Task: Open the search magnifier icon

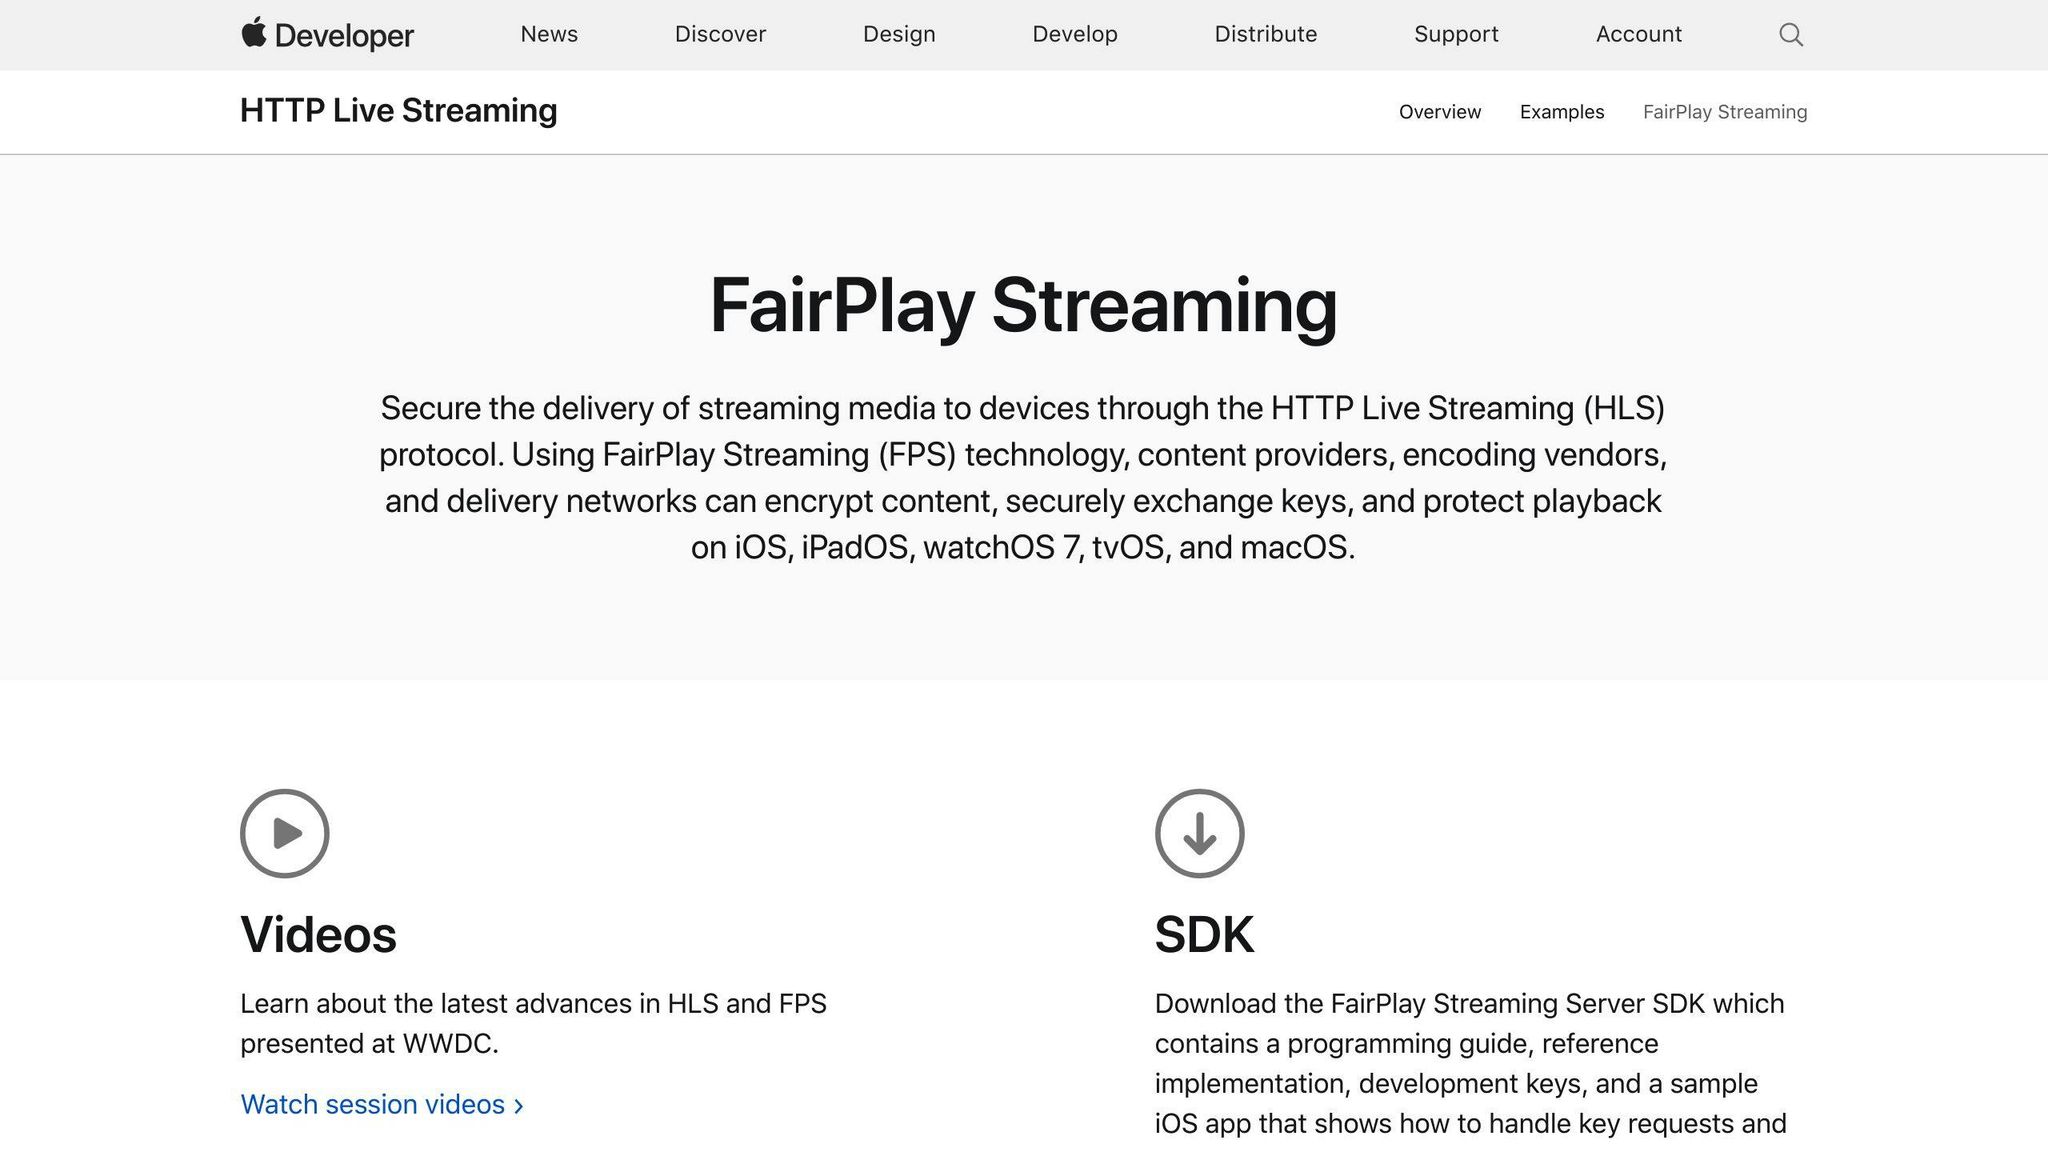Action: click(x=1791, y=35)
